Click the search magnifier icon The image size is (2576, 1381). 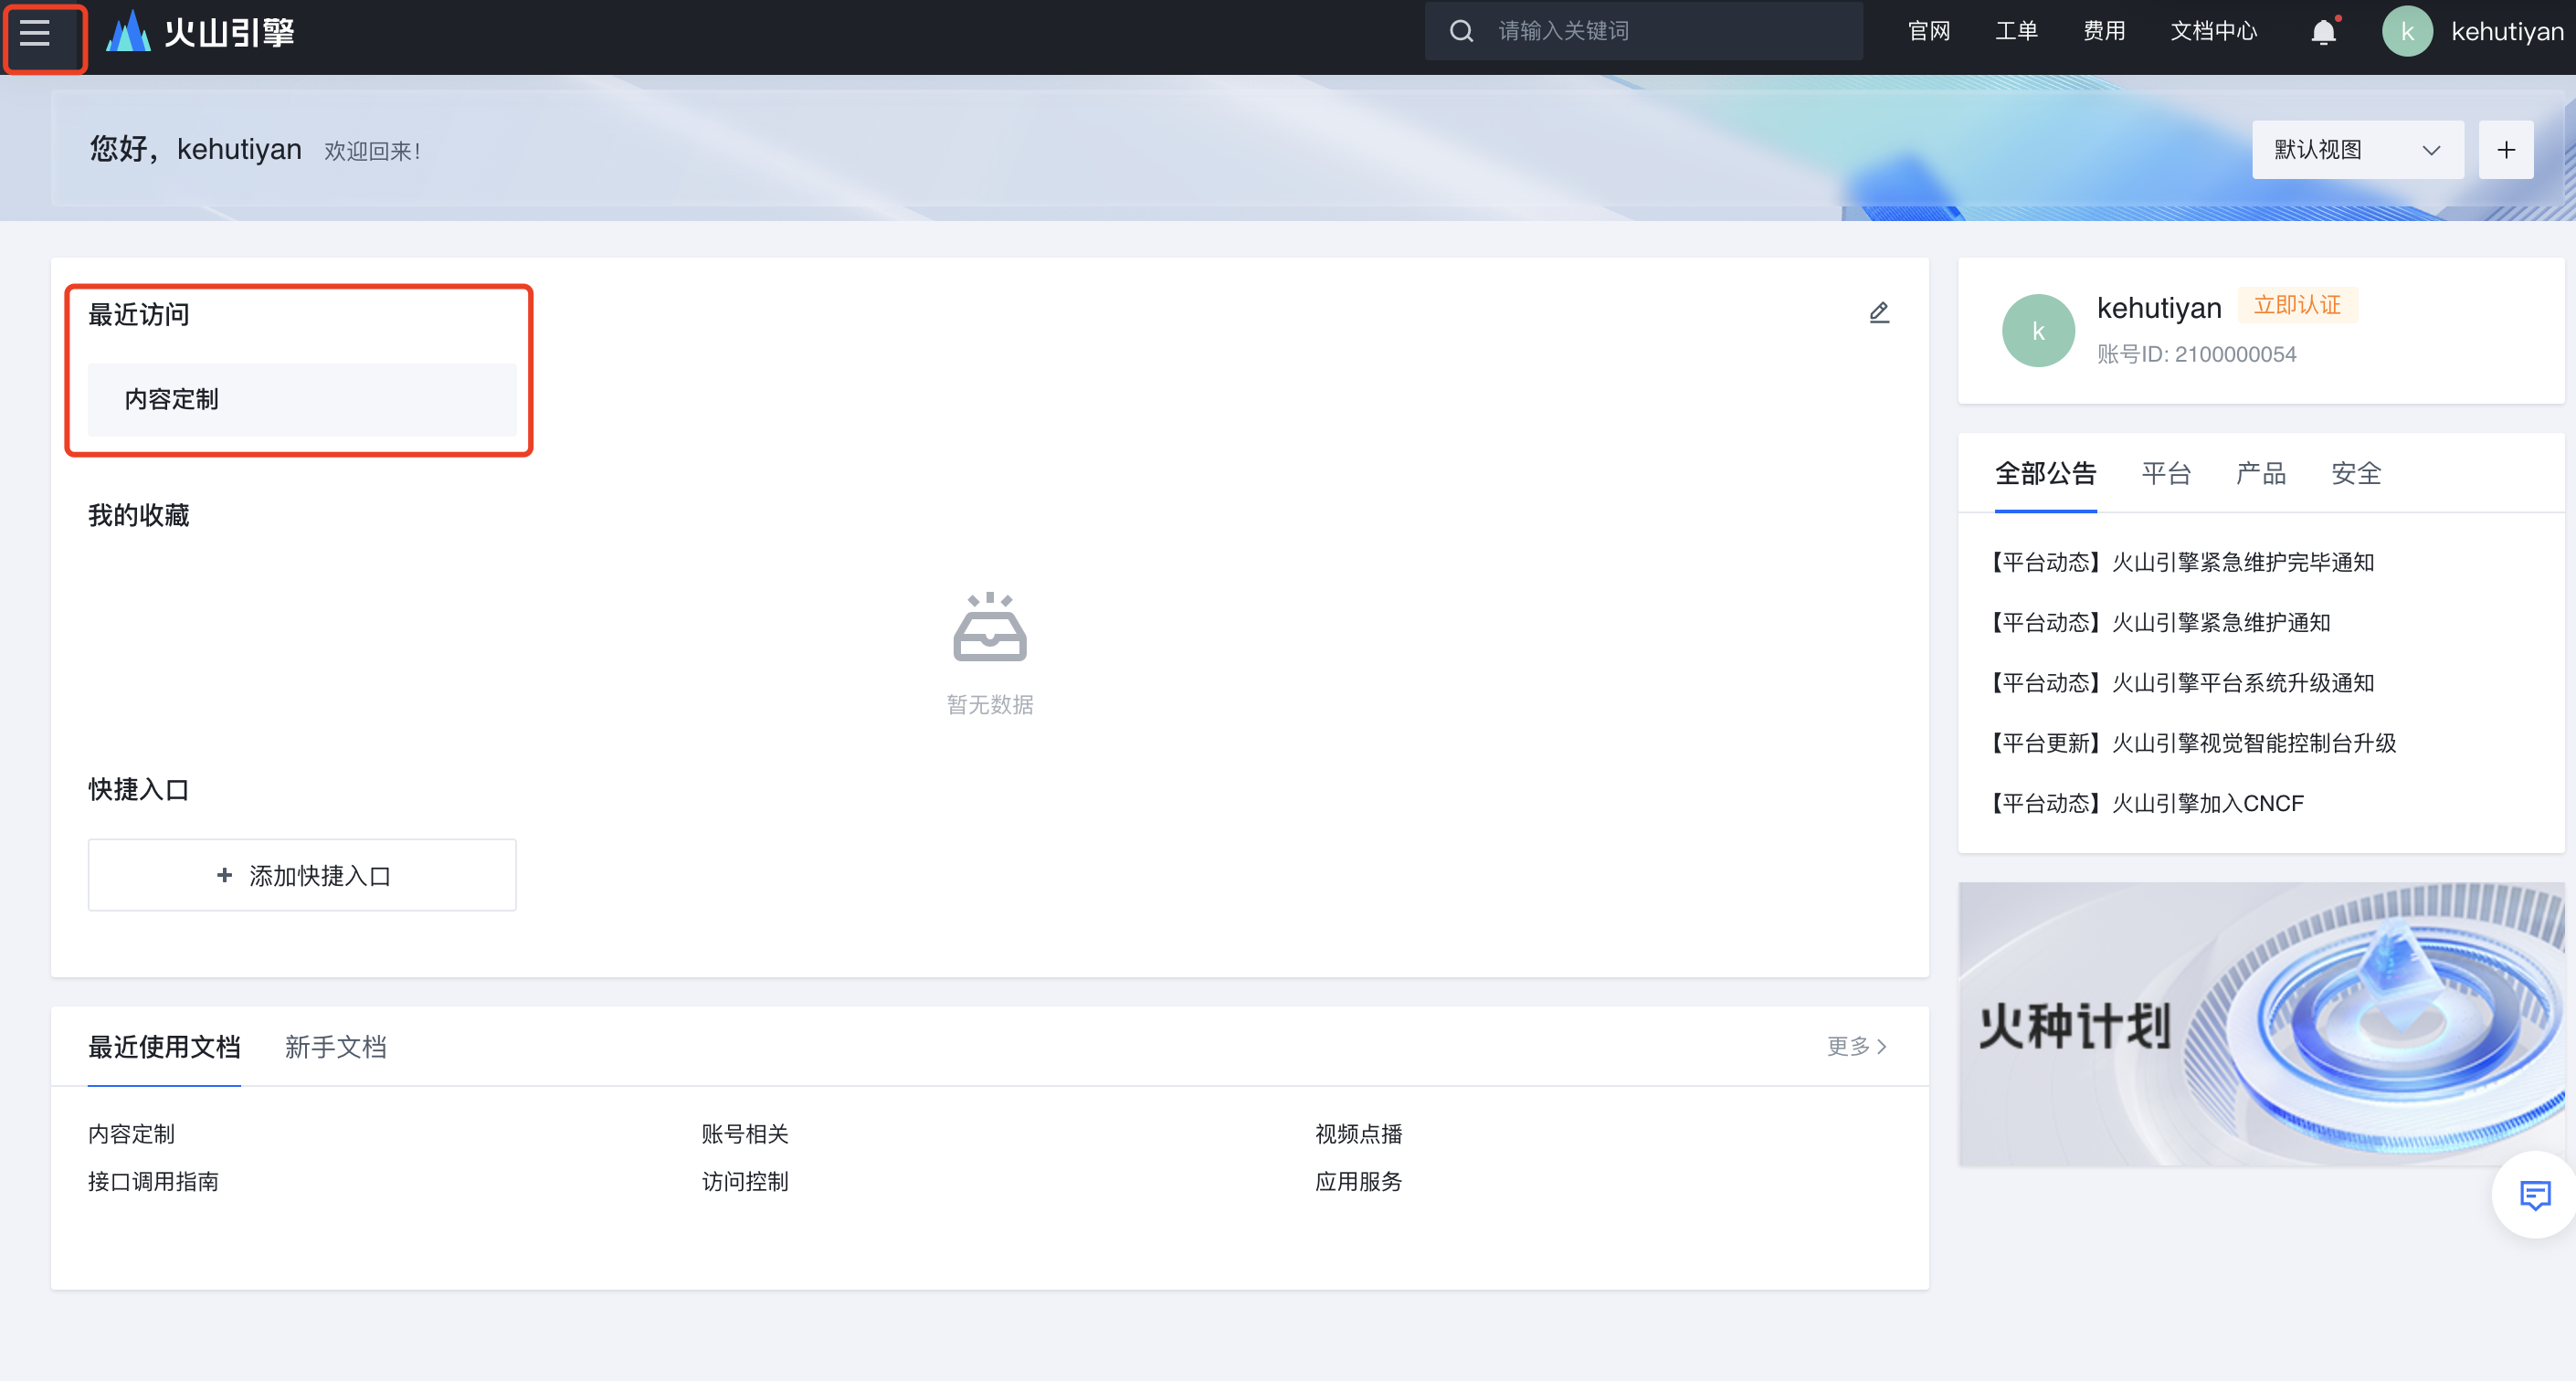(1461, 31)
